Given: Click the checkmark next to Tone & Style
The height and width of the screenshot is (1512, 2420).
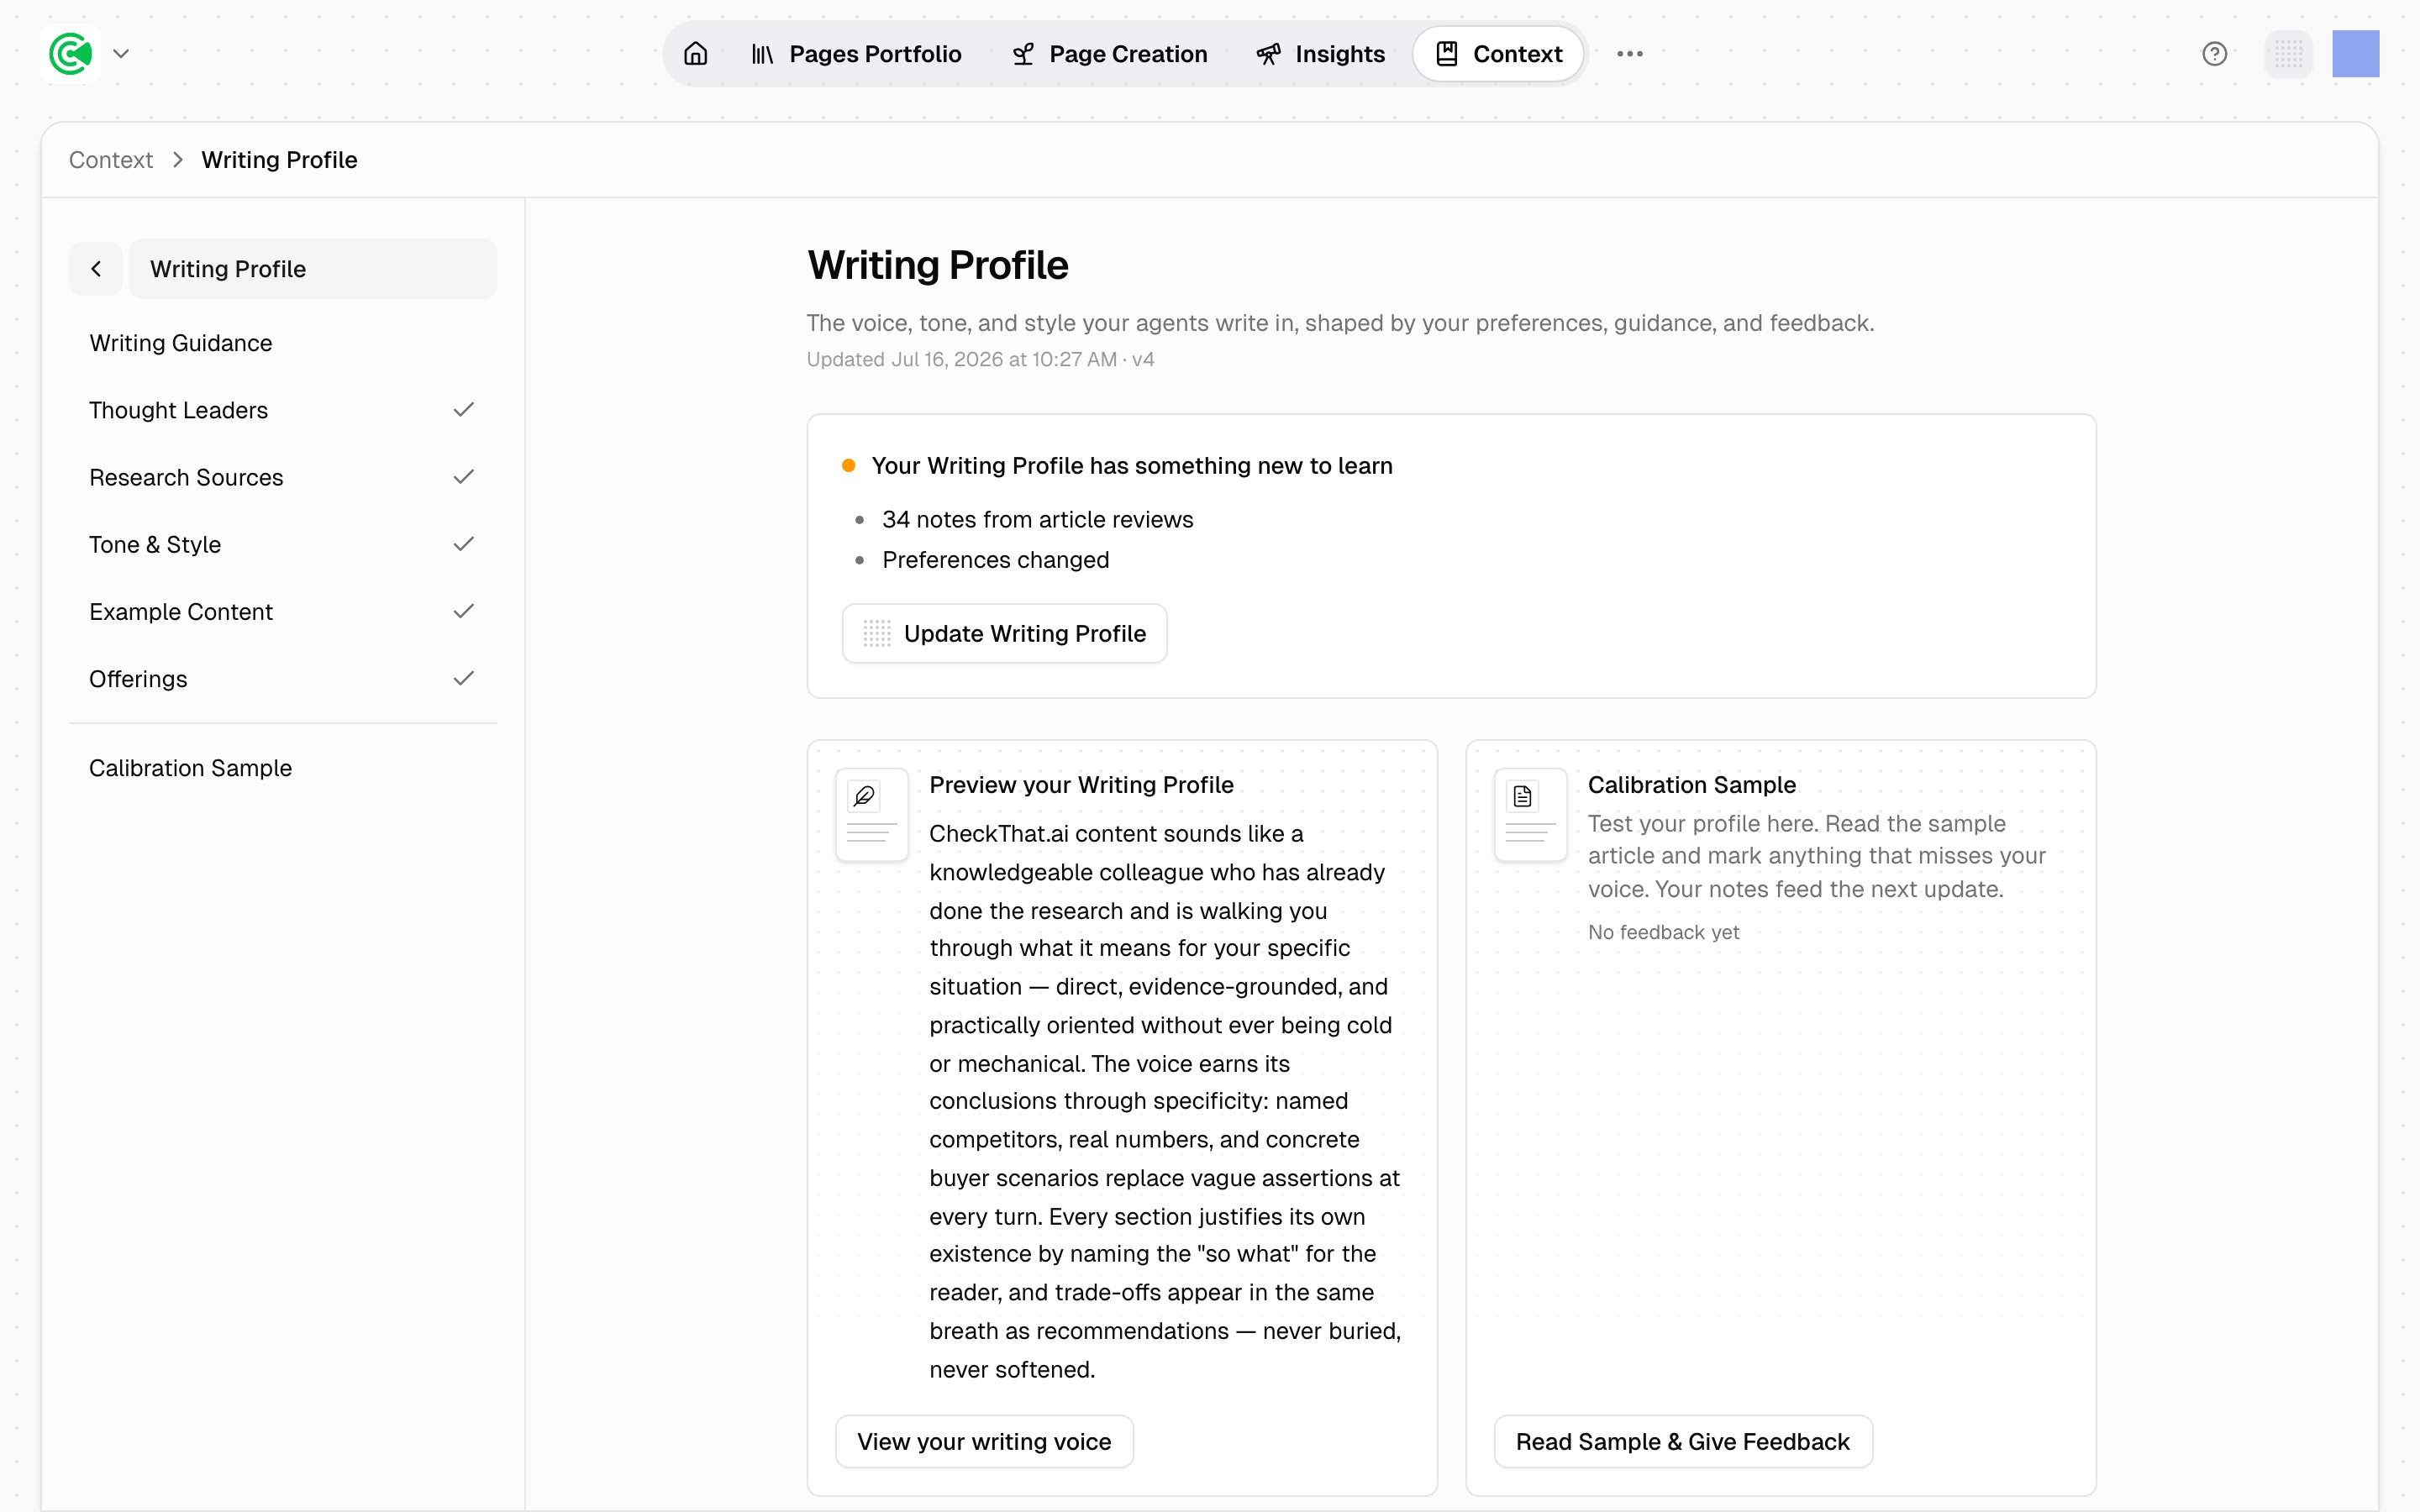Looking at the screenshot, I should (463, 544).
